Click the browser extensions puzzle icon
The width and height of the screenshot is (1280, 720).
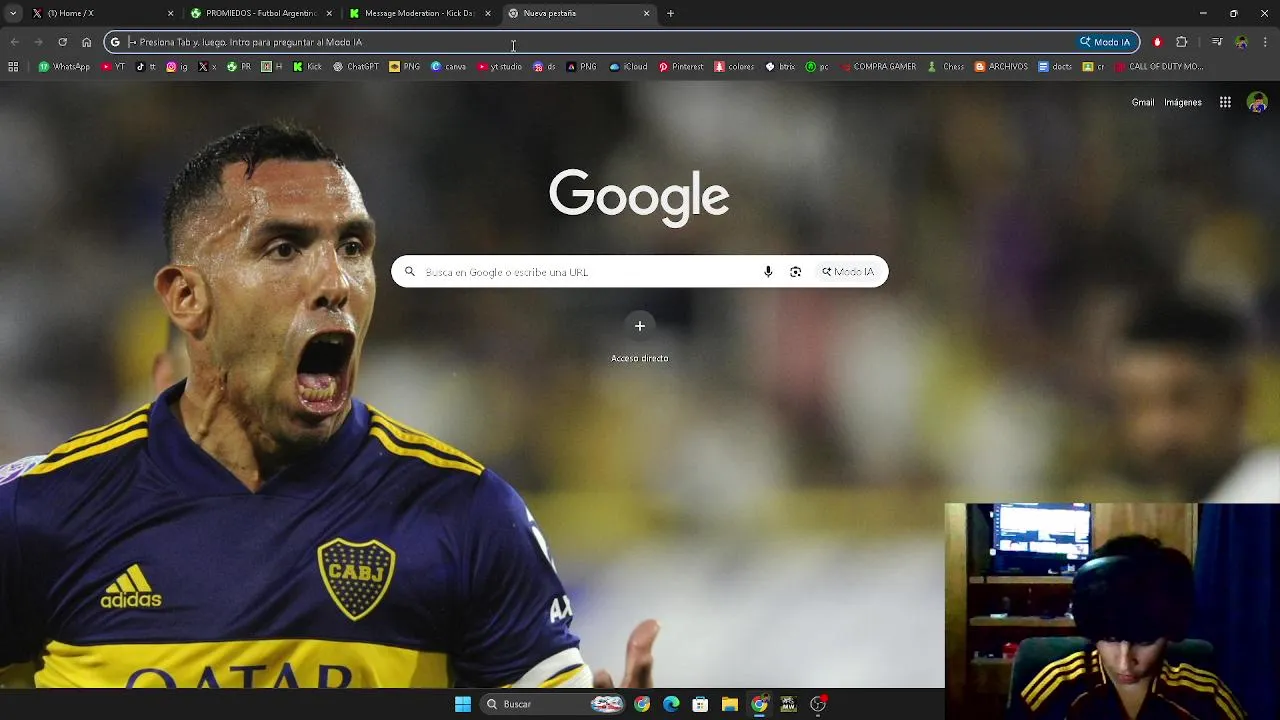pyautogui.click(x=1182, y=42)
